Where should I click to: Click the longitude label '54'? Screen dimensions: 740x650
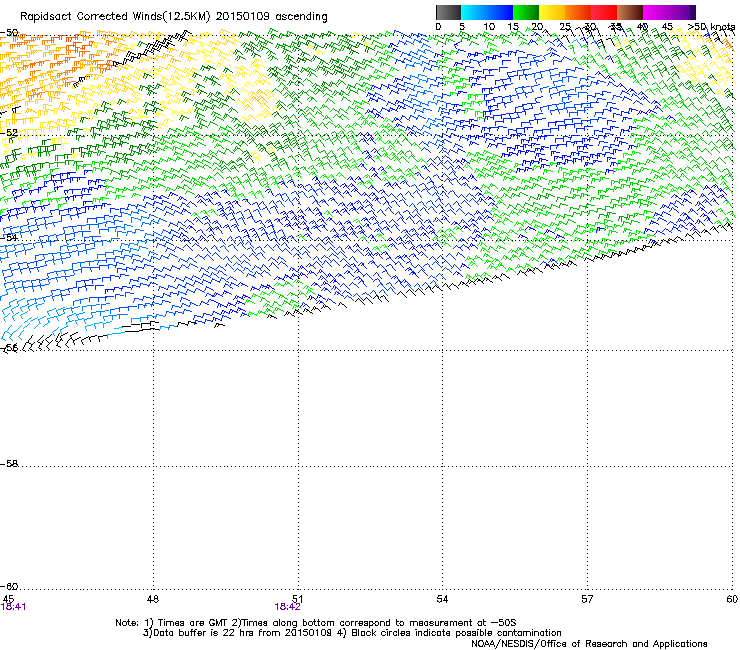[442, 599]
